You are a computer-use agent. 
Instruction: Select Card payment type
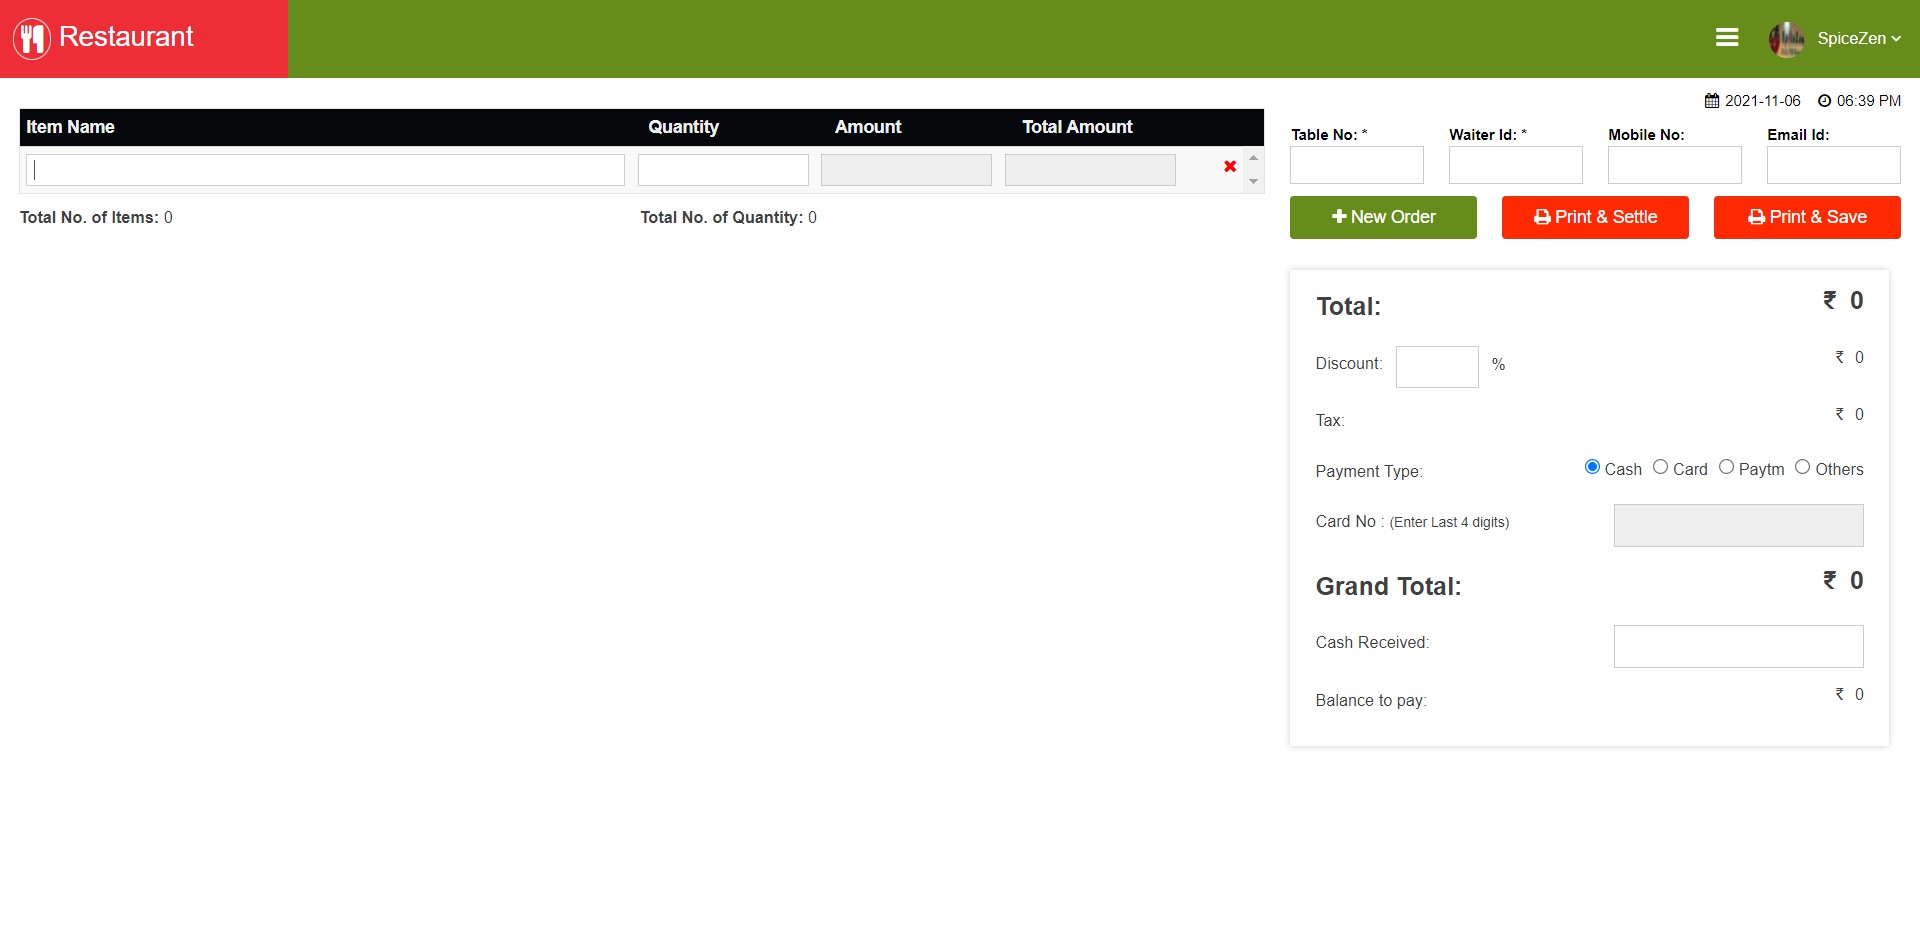point(1660,467)
